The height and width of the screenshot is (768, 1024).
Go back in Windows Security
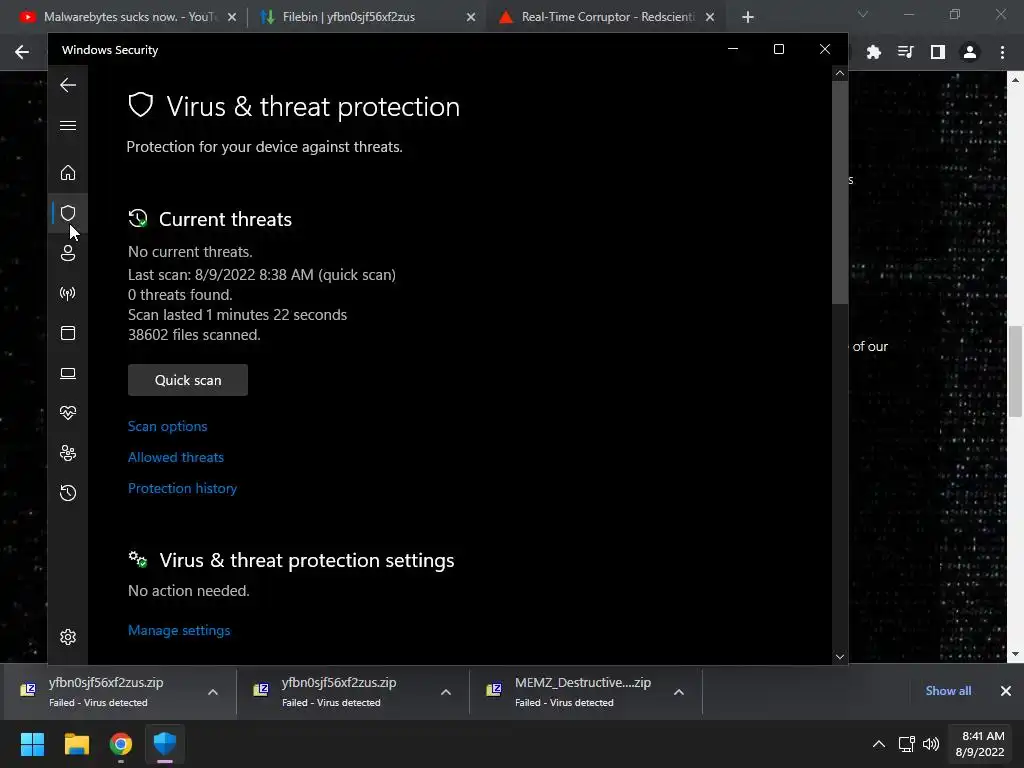[68, 85]
